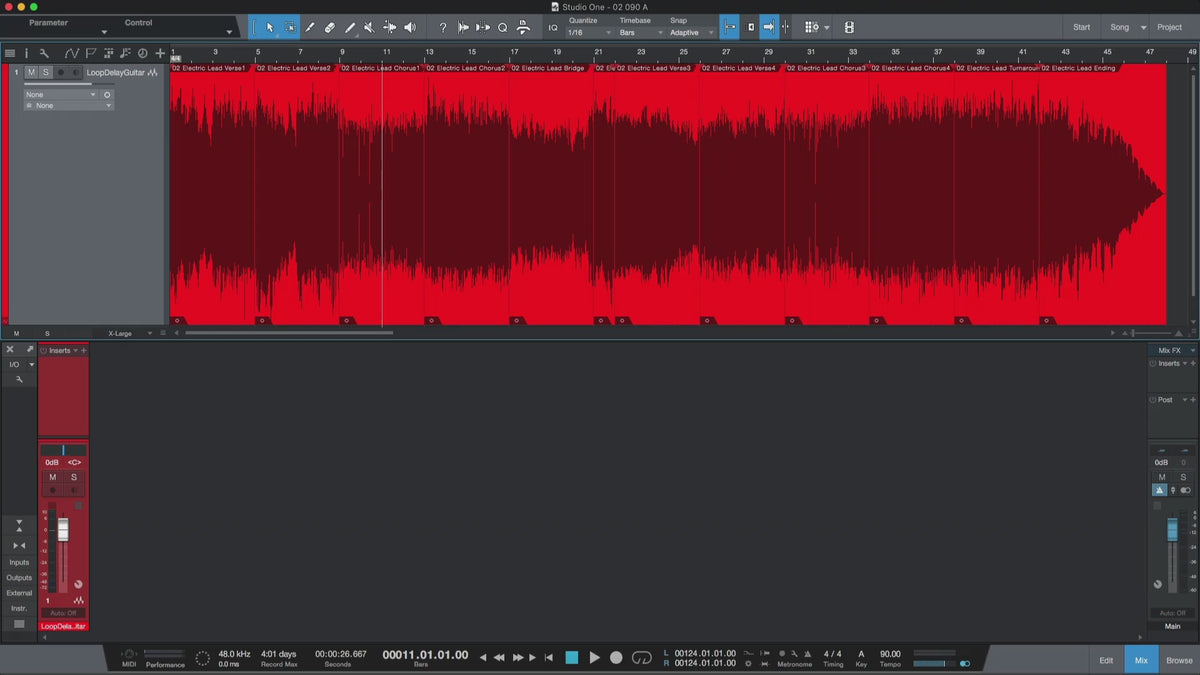The width and height of the screenshot is (1200, 675).
Task: Click the LoopDelayGuitar channel volume fader
Action: (x=63, y=530)
